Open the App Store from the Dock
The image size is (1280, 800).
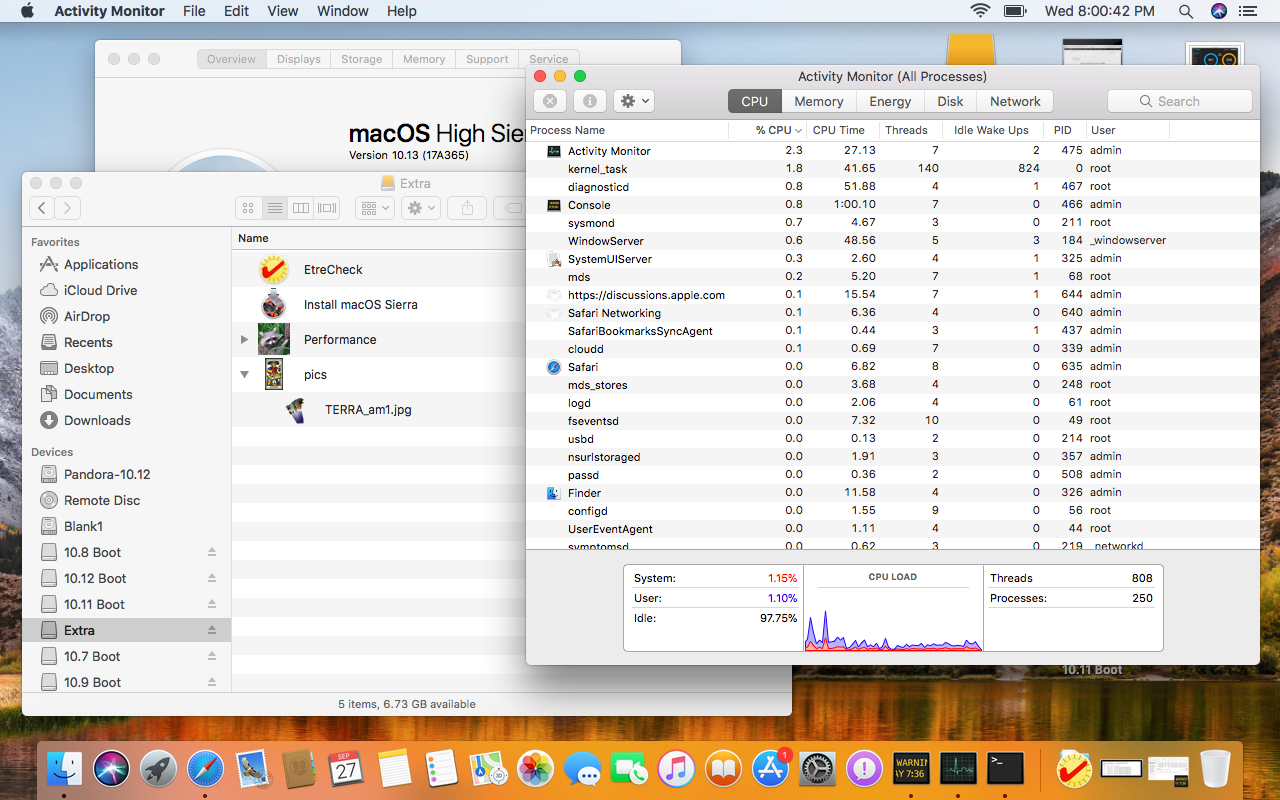pos(771,768)
